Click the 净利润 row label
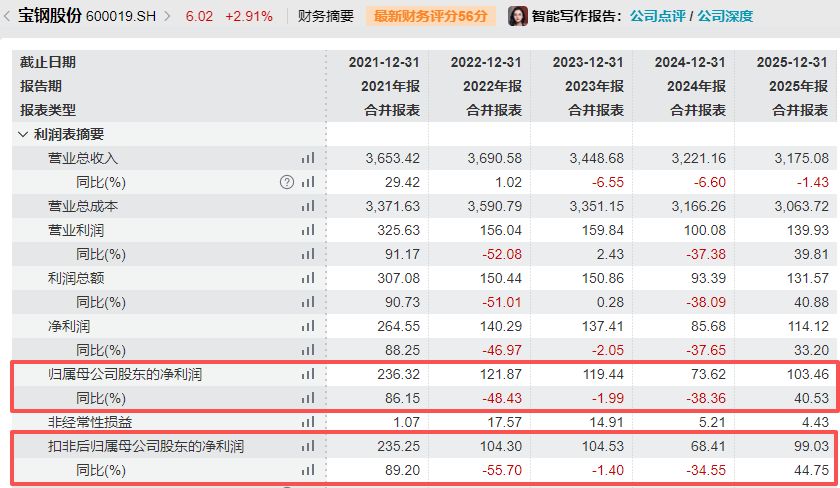The image size is (840, 488). tap(69, 326)
